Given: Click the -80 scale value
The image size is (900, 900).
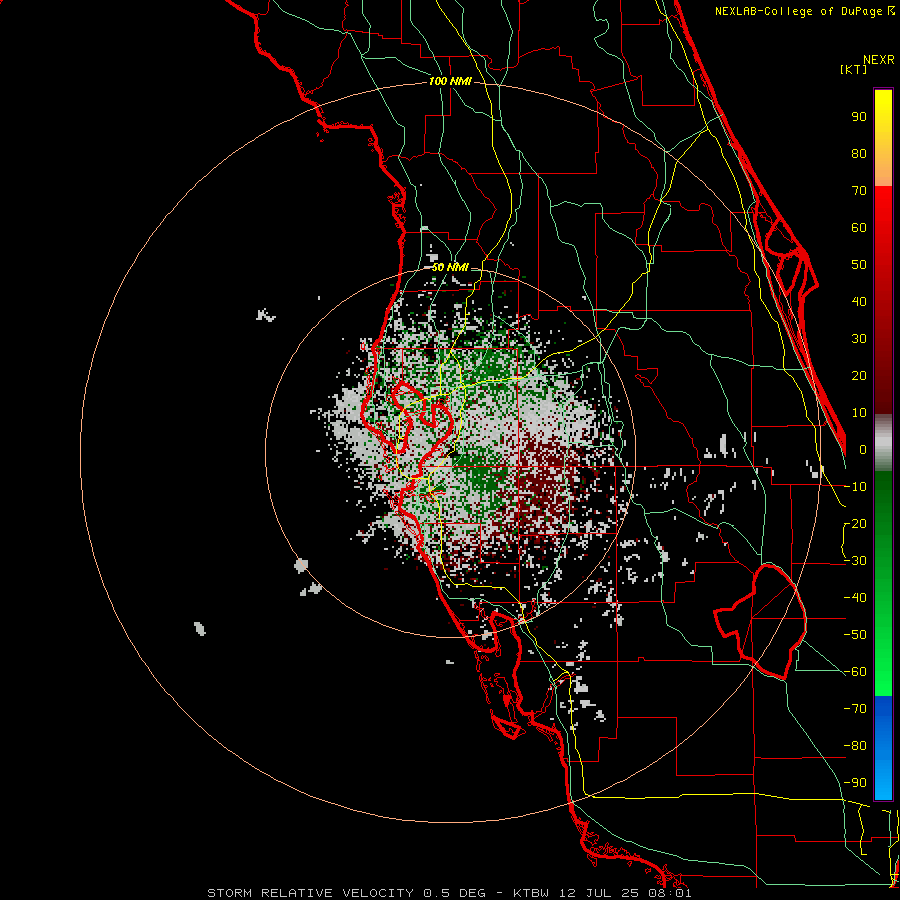Looking at the screenshot, I should pyautogui.click(x=855, y=746).
